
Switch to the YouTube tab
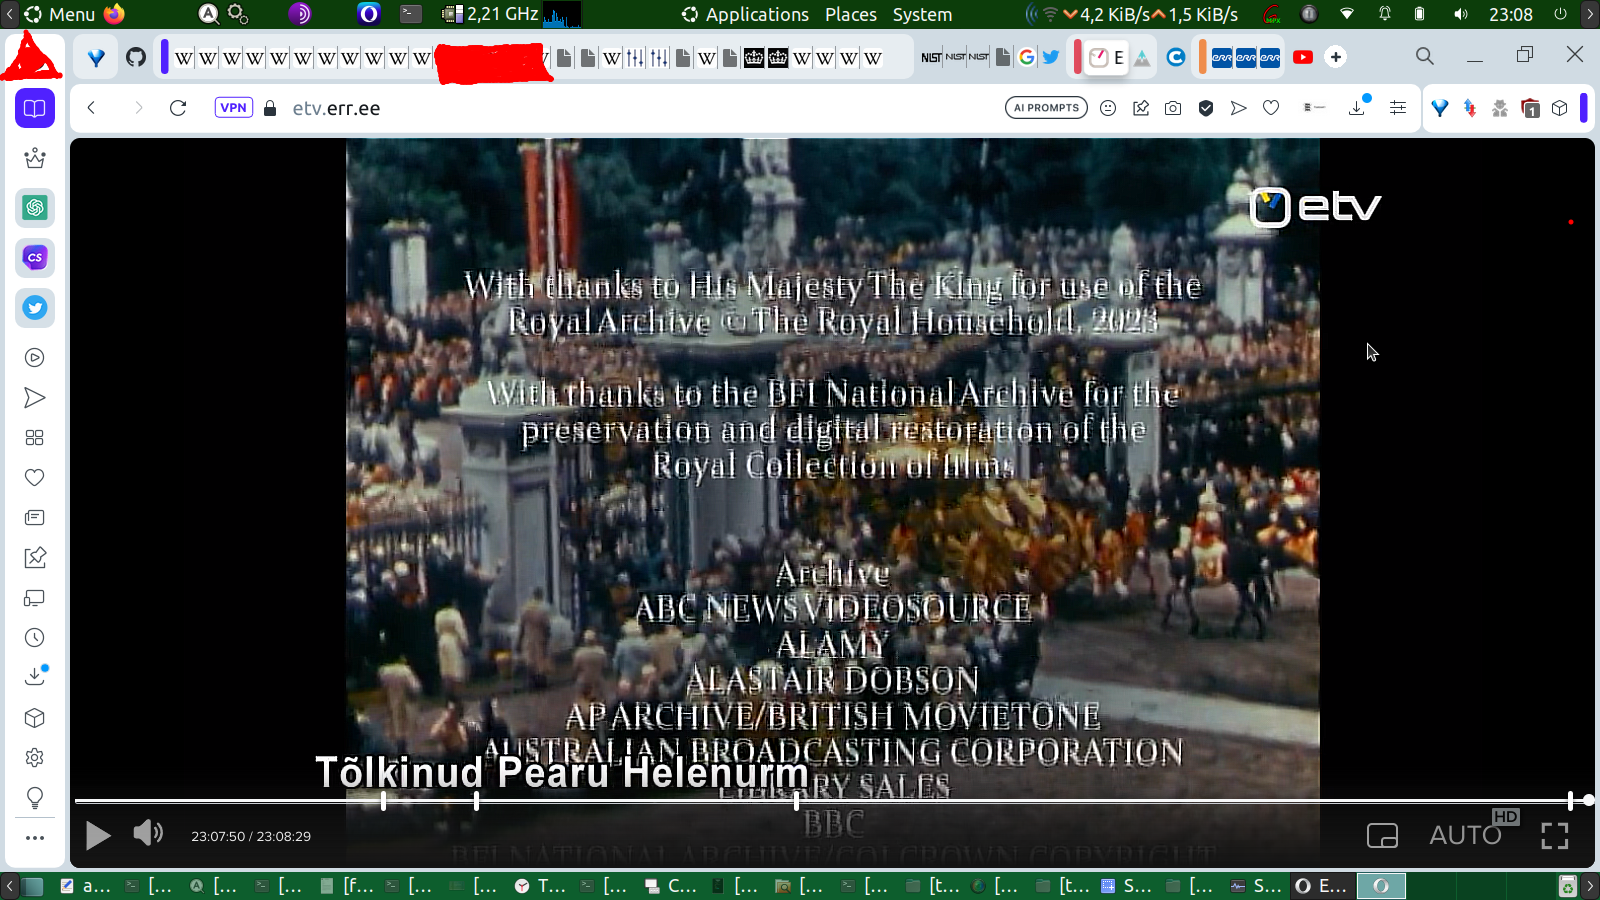[1303, 57]
